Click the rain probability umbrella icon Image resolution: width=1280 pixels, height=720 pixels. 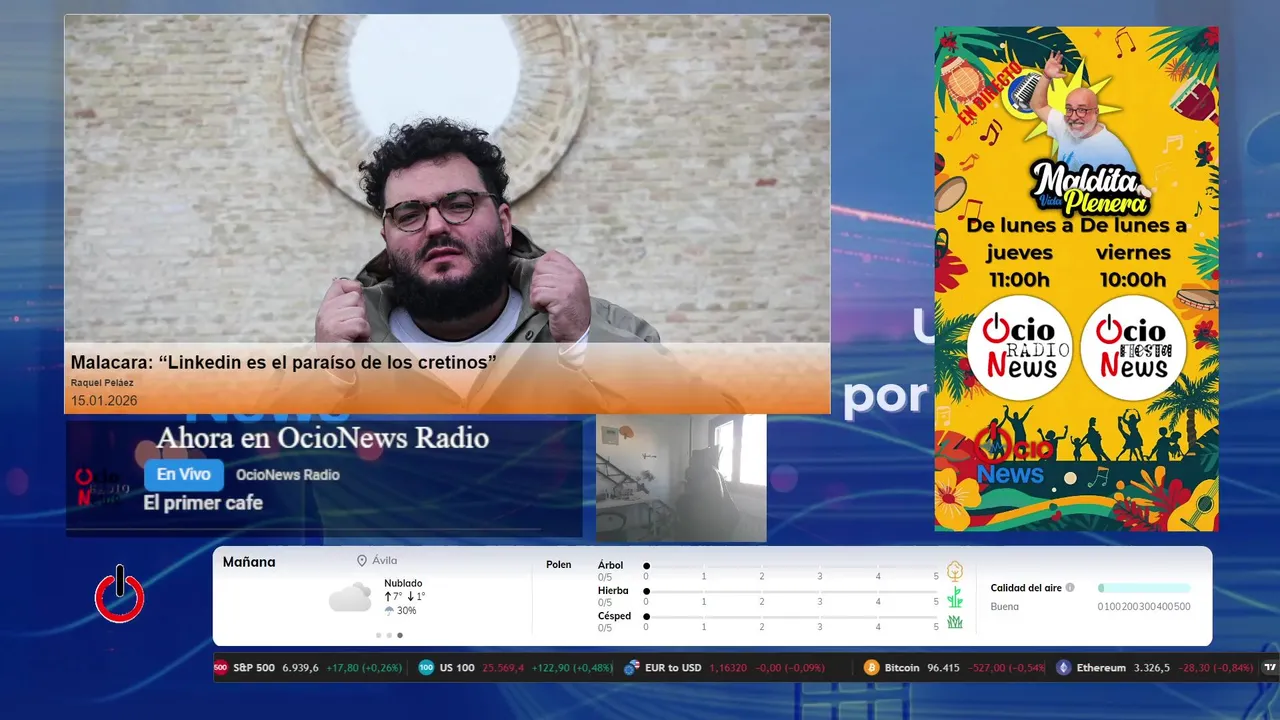click(x=389, y=610)
